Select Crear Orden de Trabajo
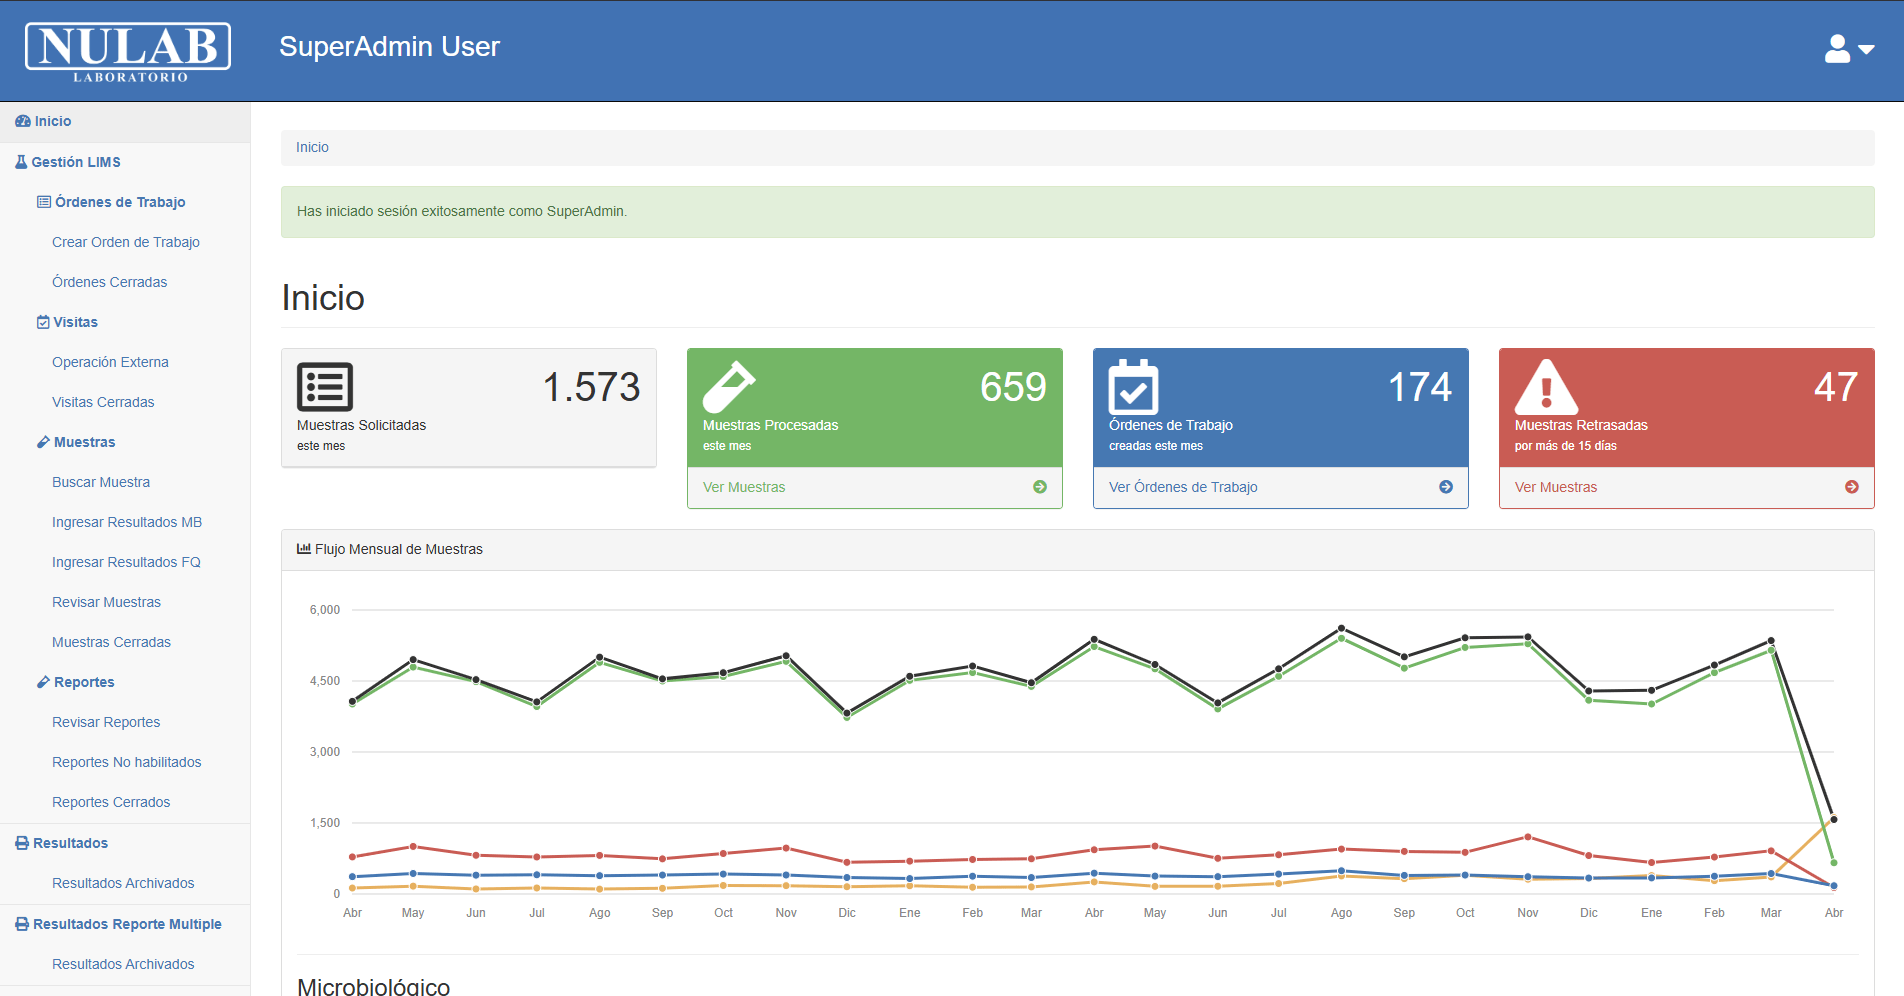The height and width of the screenshot is (996, 1904). (x=125, y=241)
